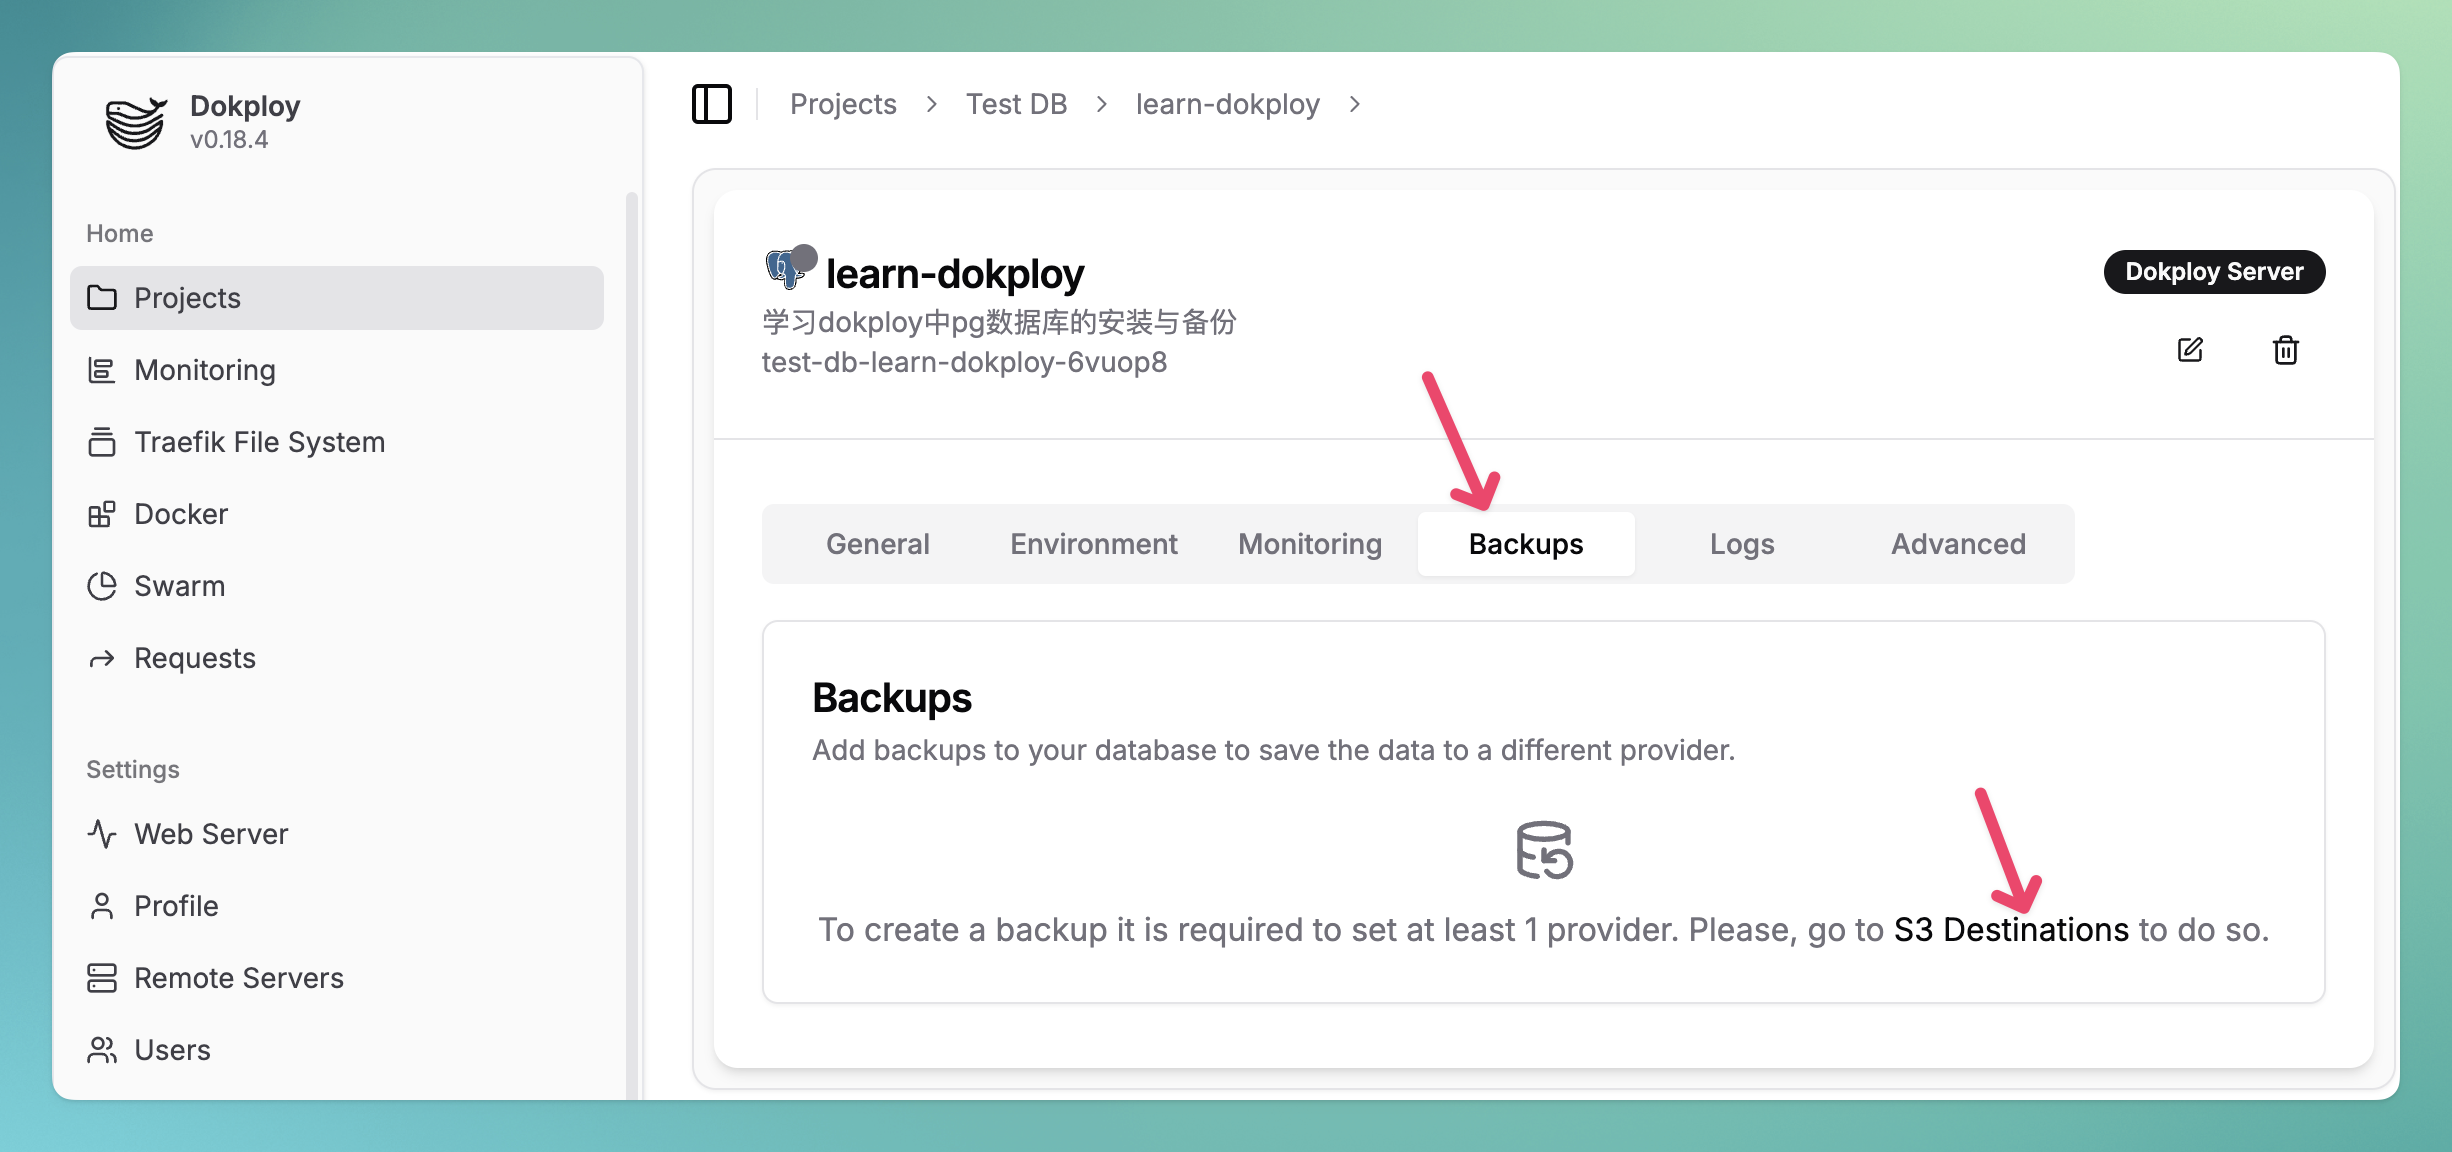Open Requests in the sidebar
The height and width of the screenshot is (1152, 2452).
pyautogui.click(x=337, y=658)
